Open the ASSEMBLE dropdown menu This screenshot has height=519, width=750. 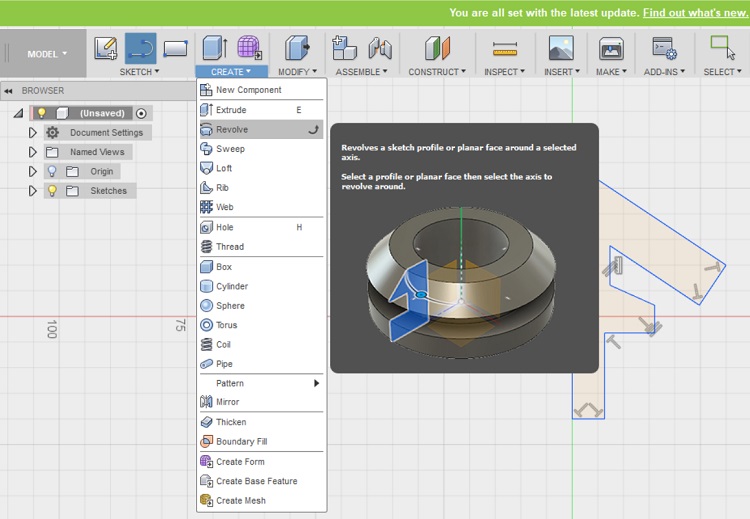(x=362, y=72)
